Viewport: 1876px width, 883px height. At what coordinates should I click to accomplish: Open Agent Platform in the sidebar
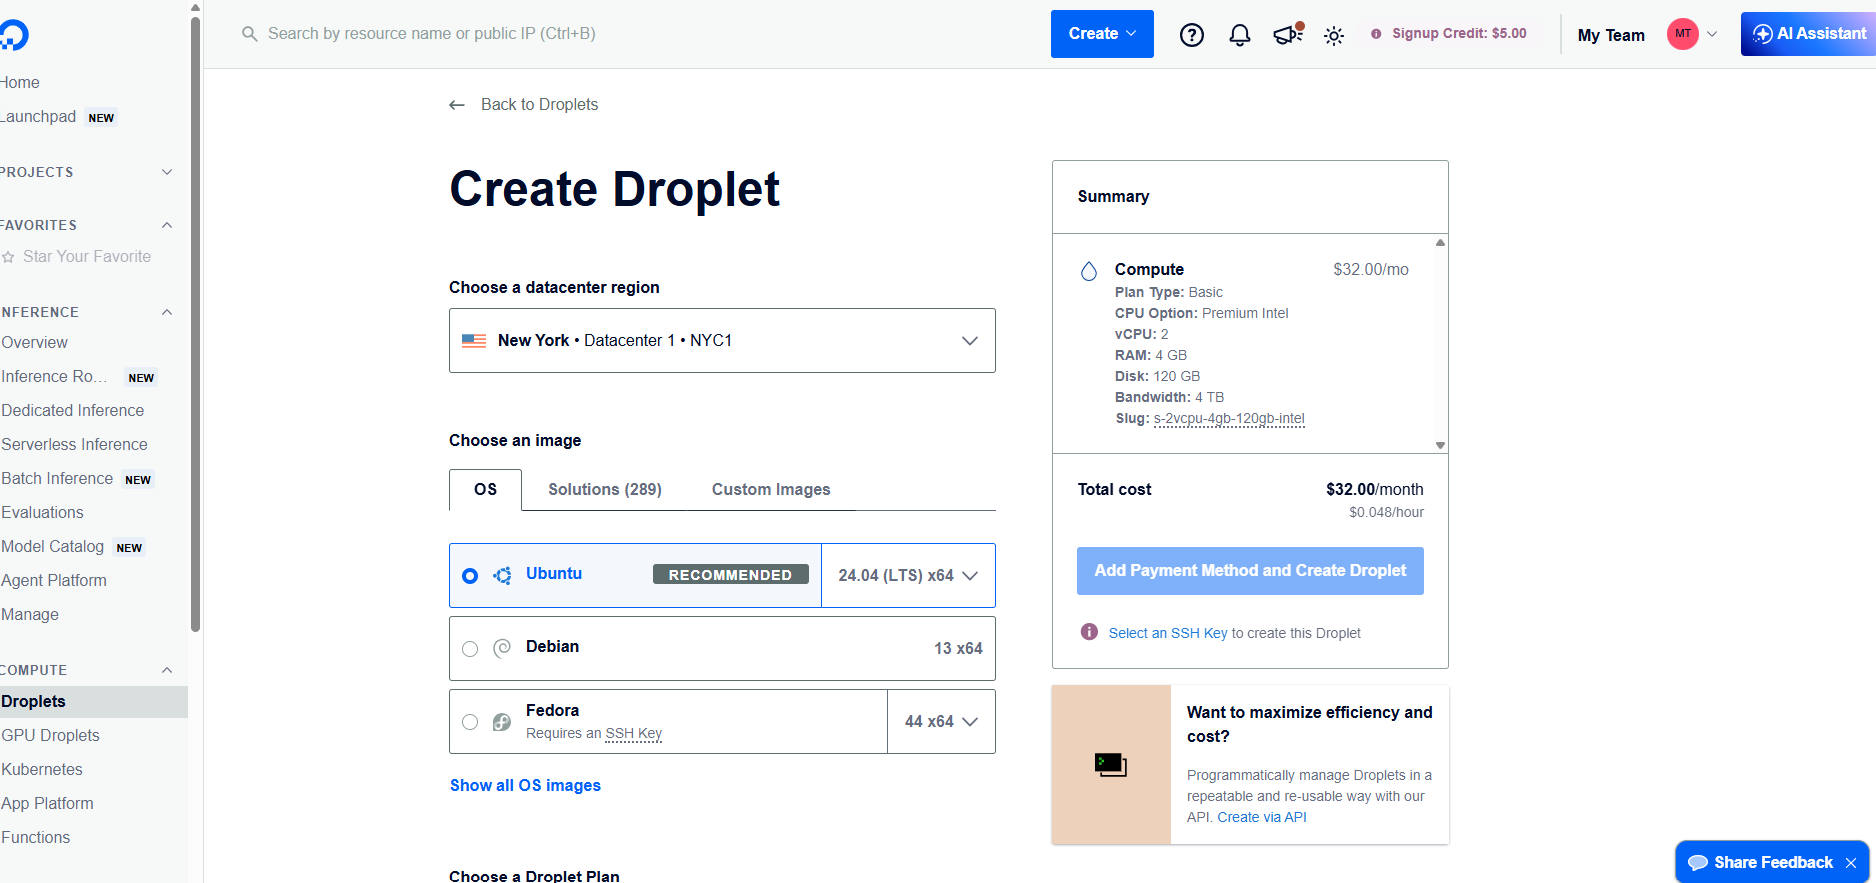[54, 581]
